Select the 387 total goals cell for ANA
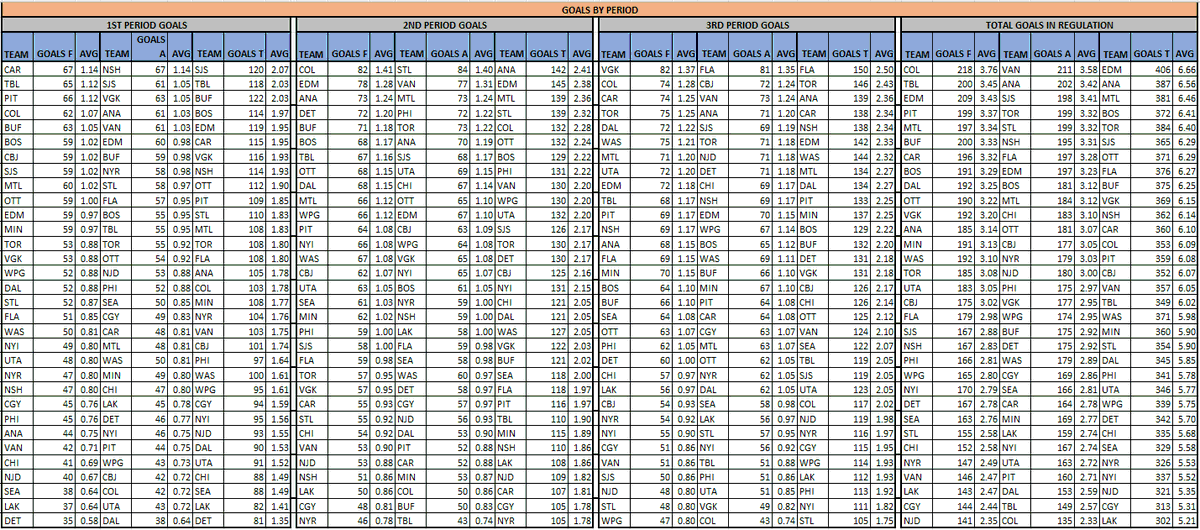 click(x=1152, y=84)
